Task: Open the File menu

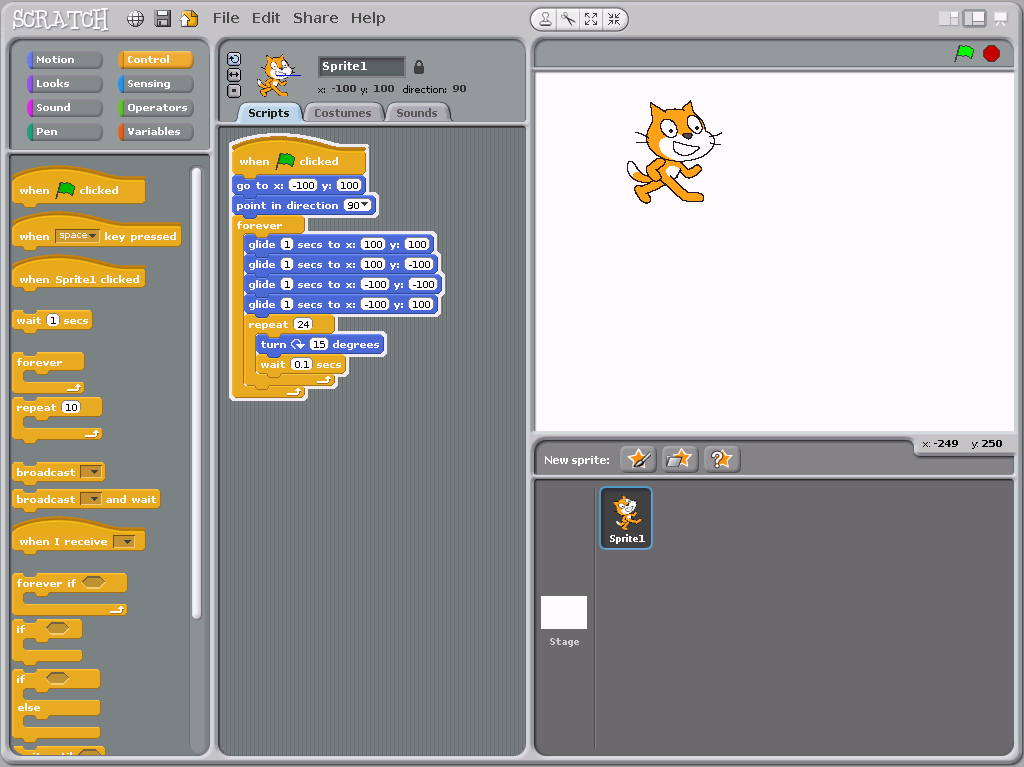Action: coord(226,18)
